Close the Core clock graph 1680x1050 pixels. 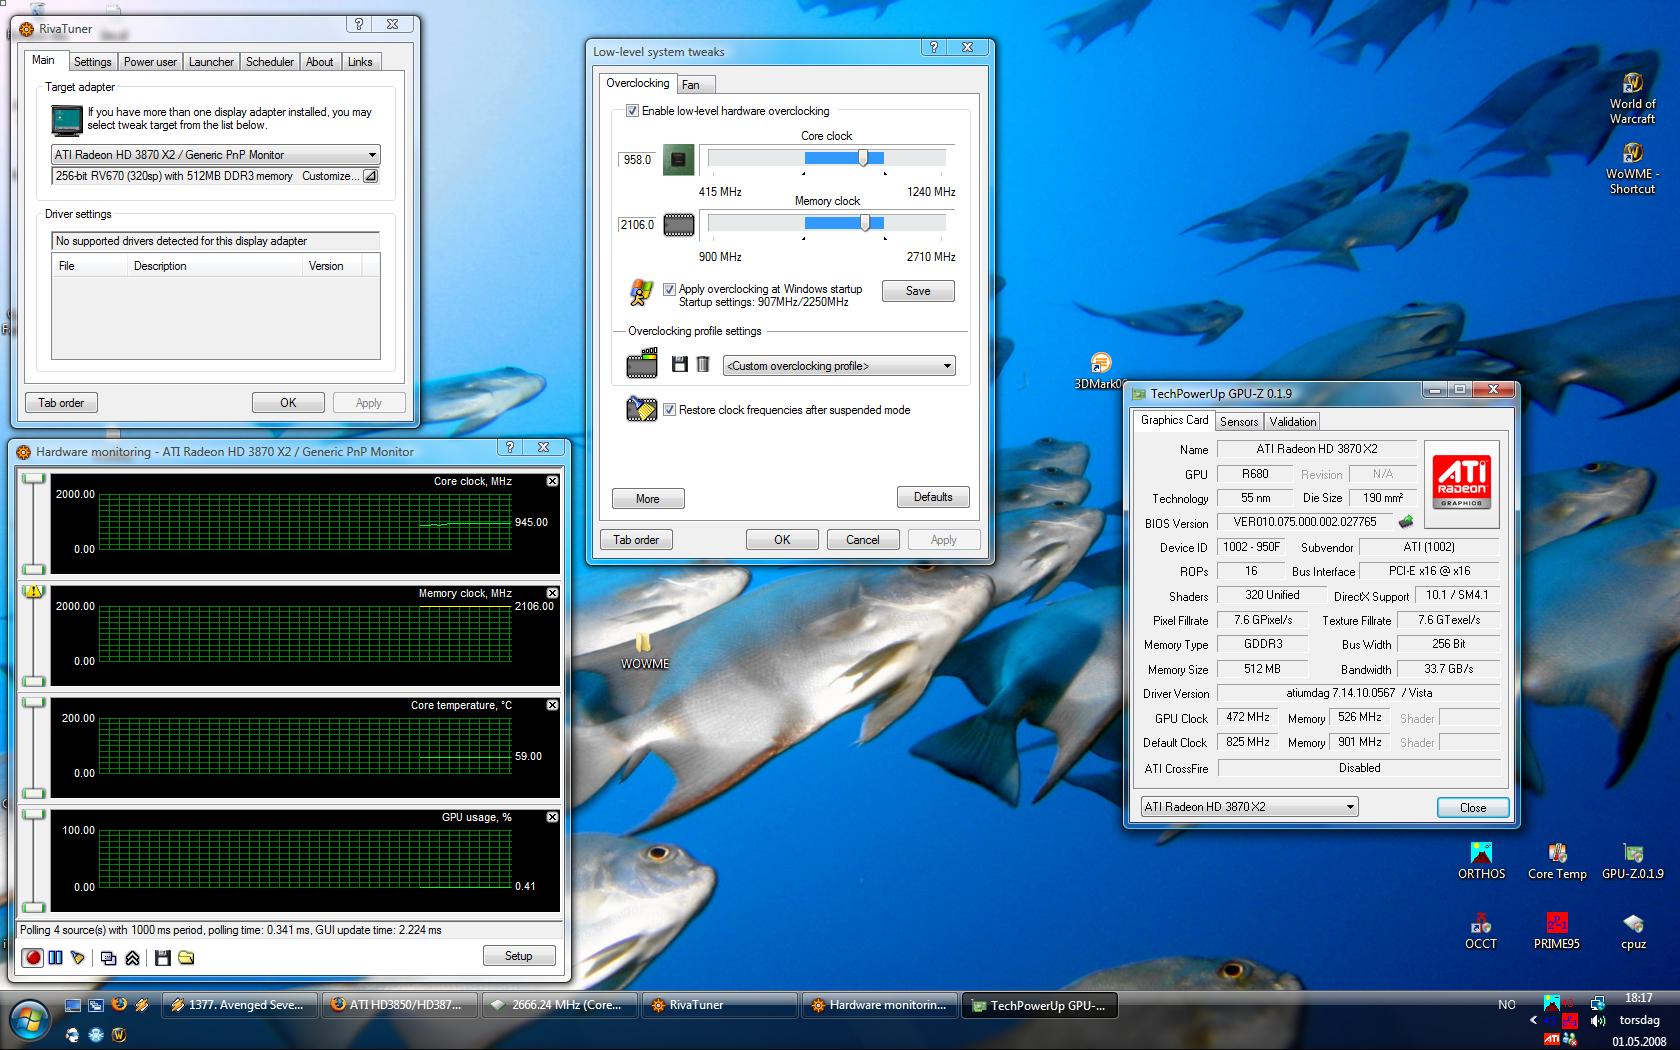(x=552, y=481)
